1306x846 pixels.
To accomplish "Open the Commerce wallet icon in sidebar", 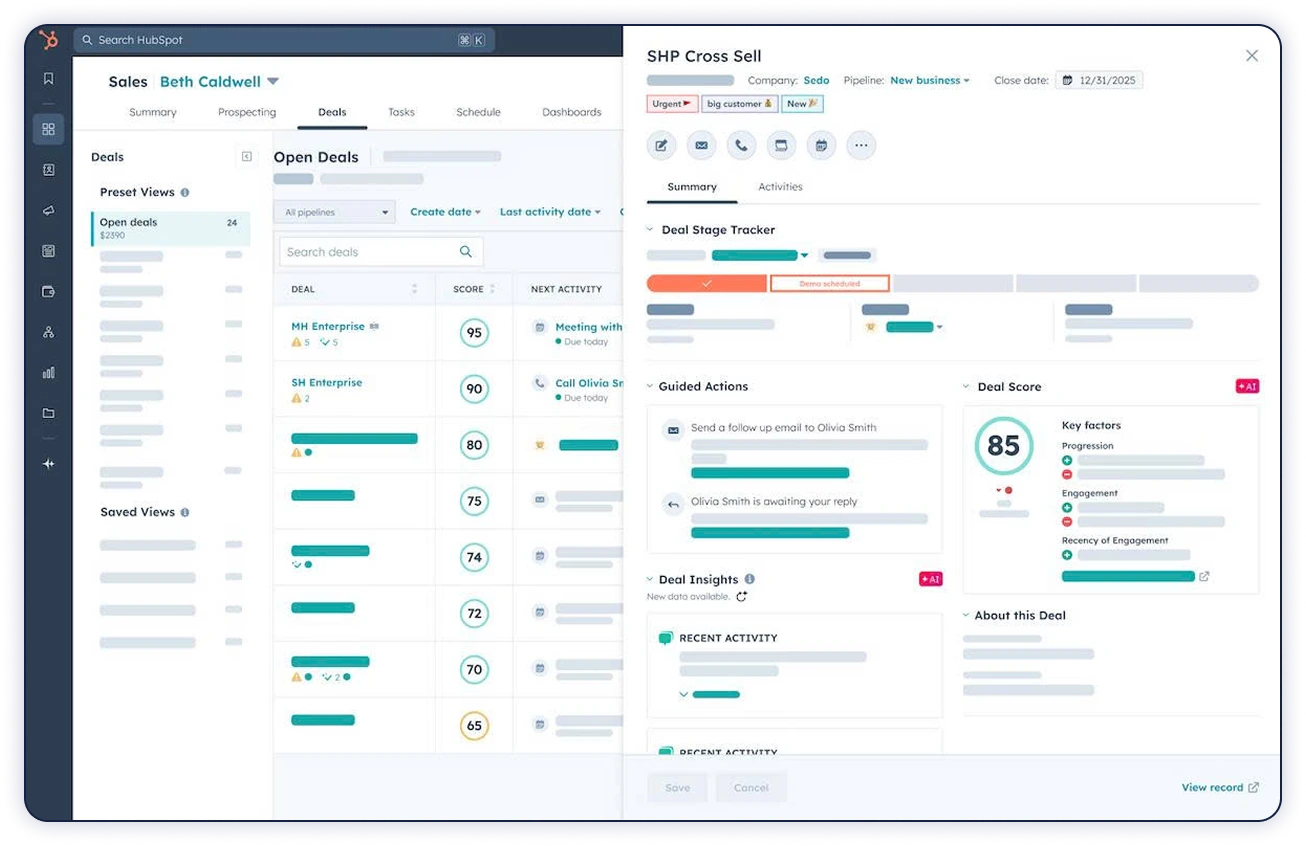I will coord(48,292).
